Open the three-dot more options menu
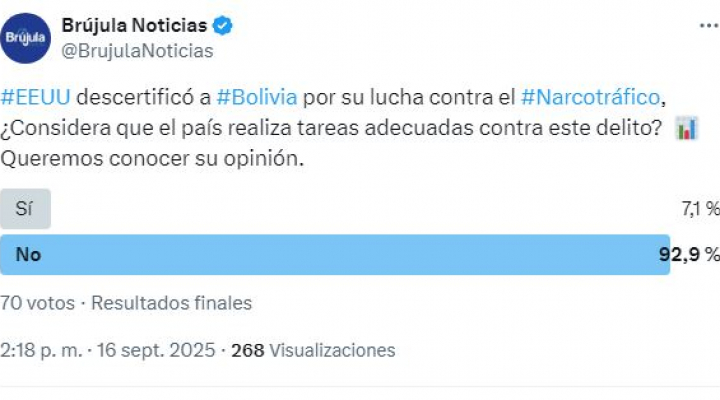This screenshot has width=720, height=400. 709,26
